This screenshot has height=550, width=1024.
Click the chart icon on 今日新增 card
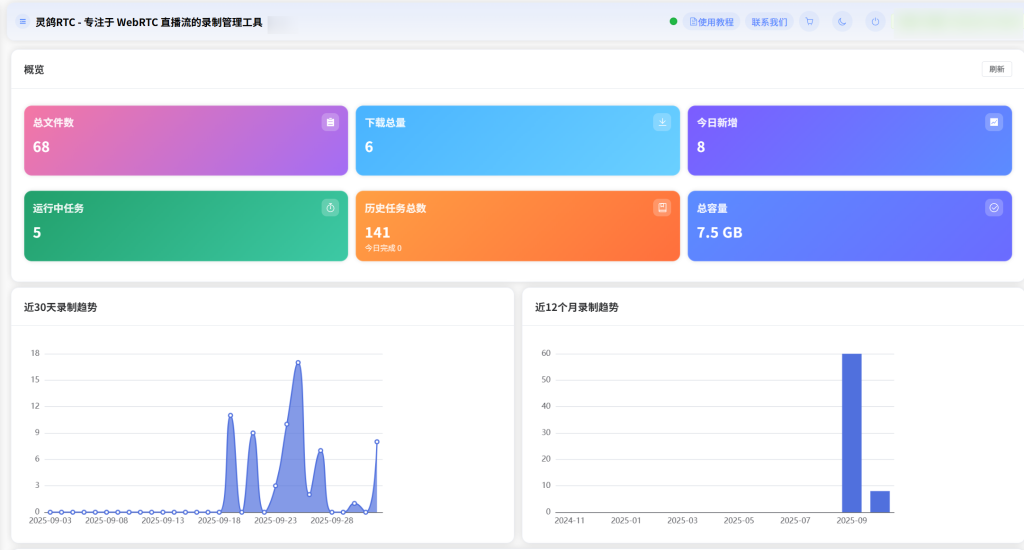[993, 122]
